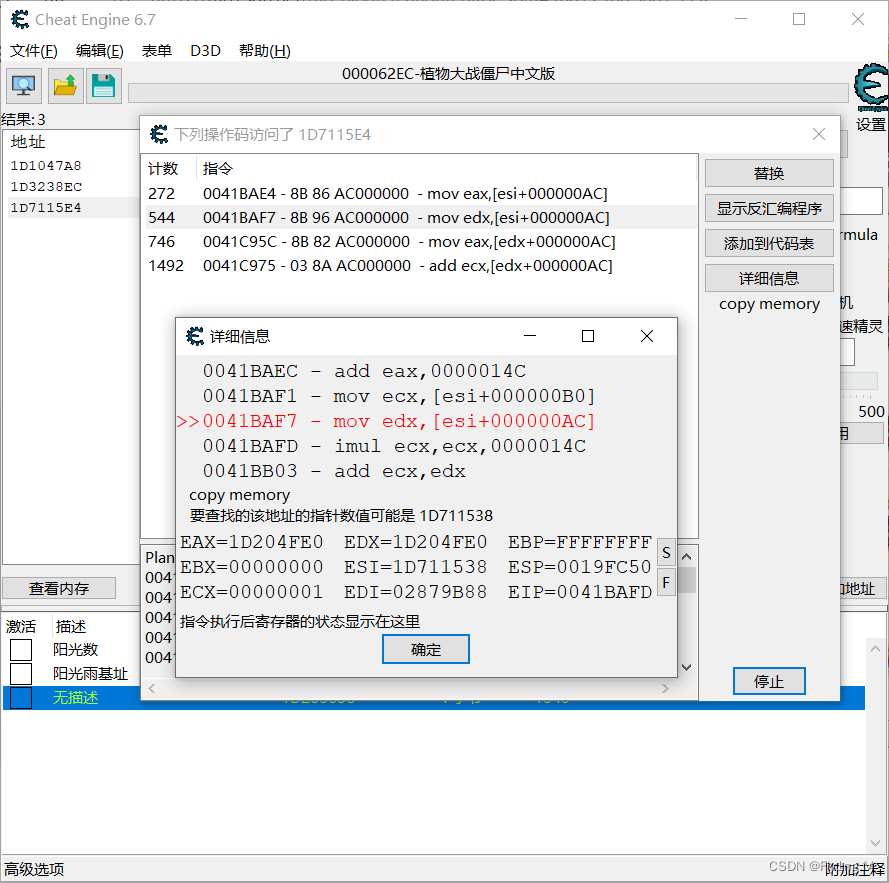The height and width of the screenshot is (883, 889).
Task: Click the open file folder icon
Action: pyautogui.click(x=65, y=86)
